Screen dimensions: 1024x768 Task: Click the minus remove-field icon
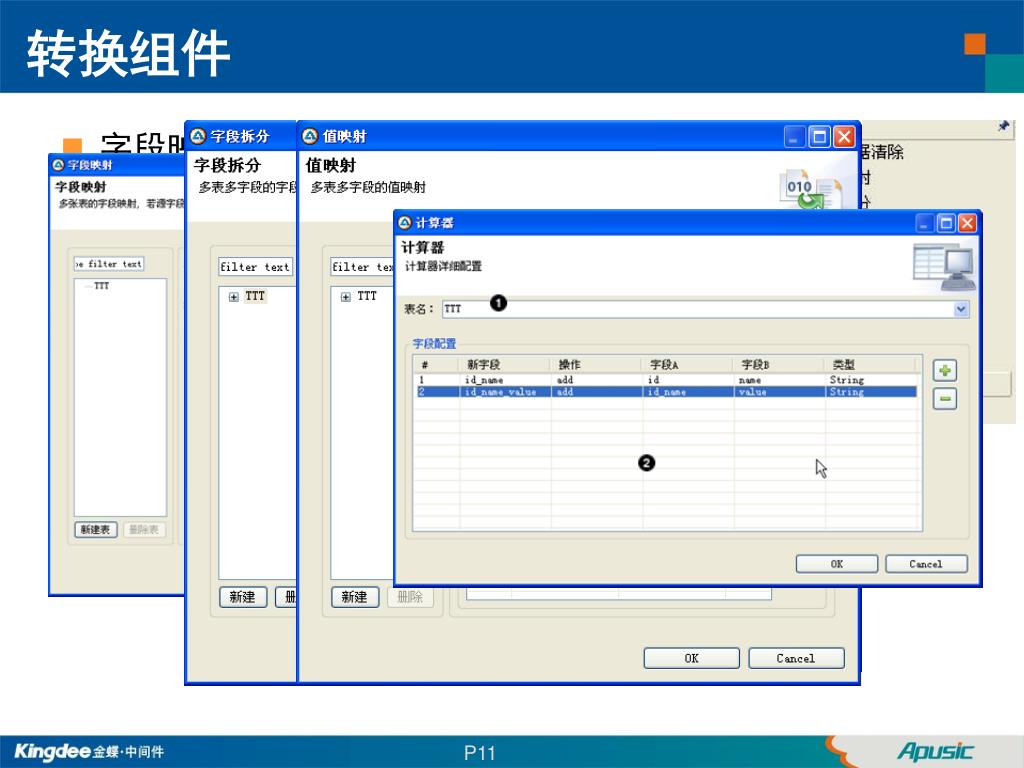(x=944, y=399)
